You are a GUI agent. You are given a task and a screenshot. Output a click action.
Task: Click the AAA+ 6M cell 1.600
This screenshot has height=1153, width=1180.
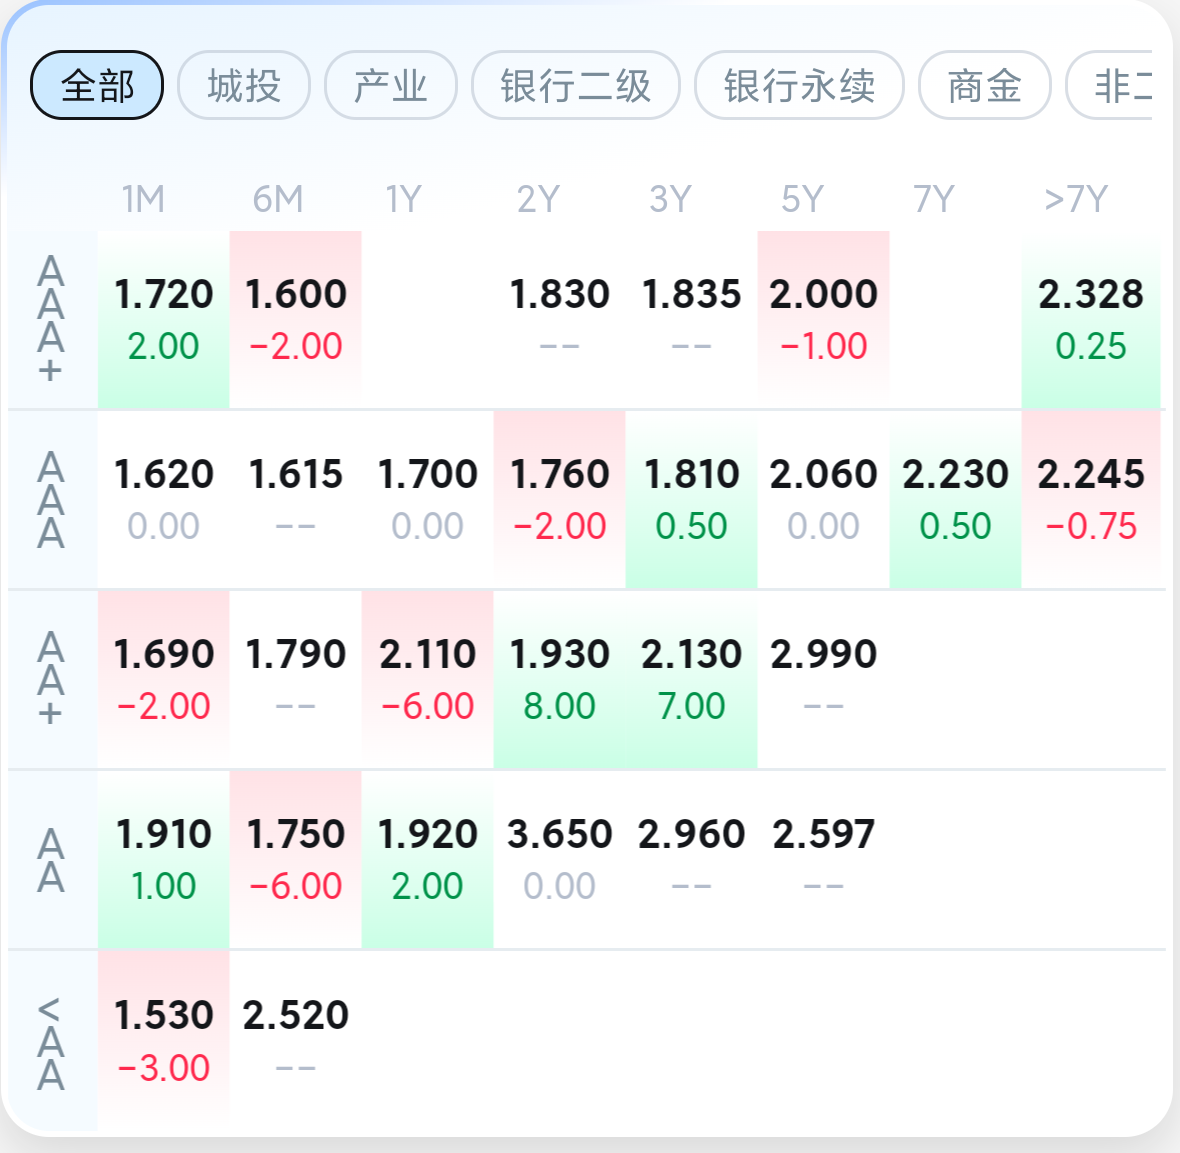296,320
